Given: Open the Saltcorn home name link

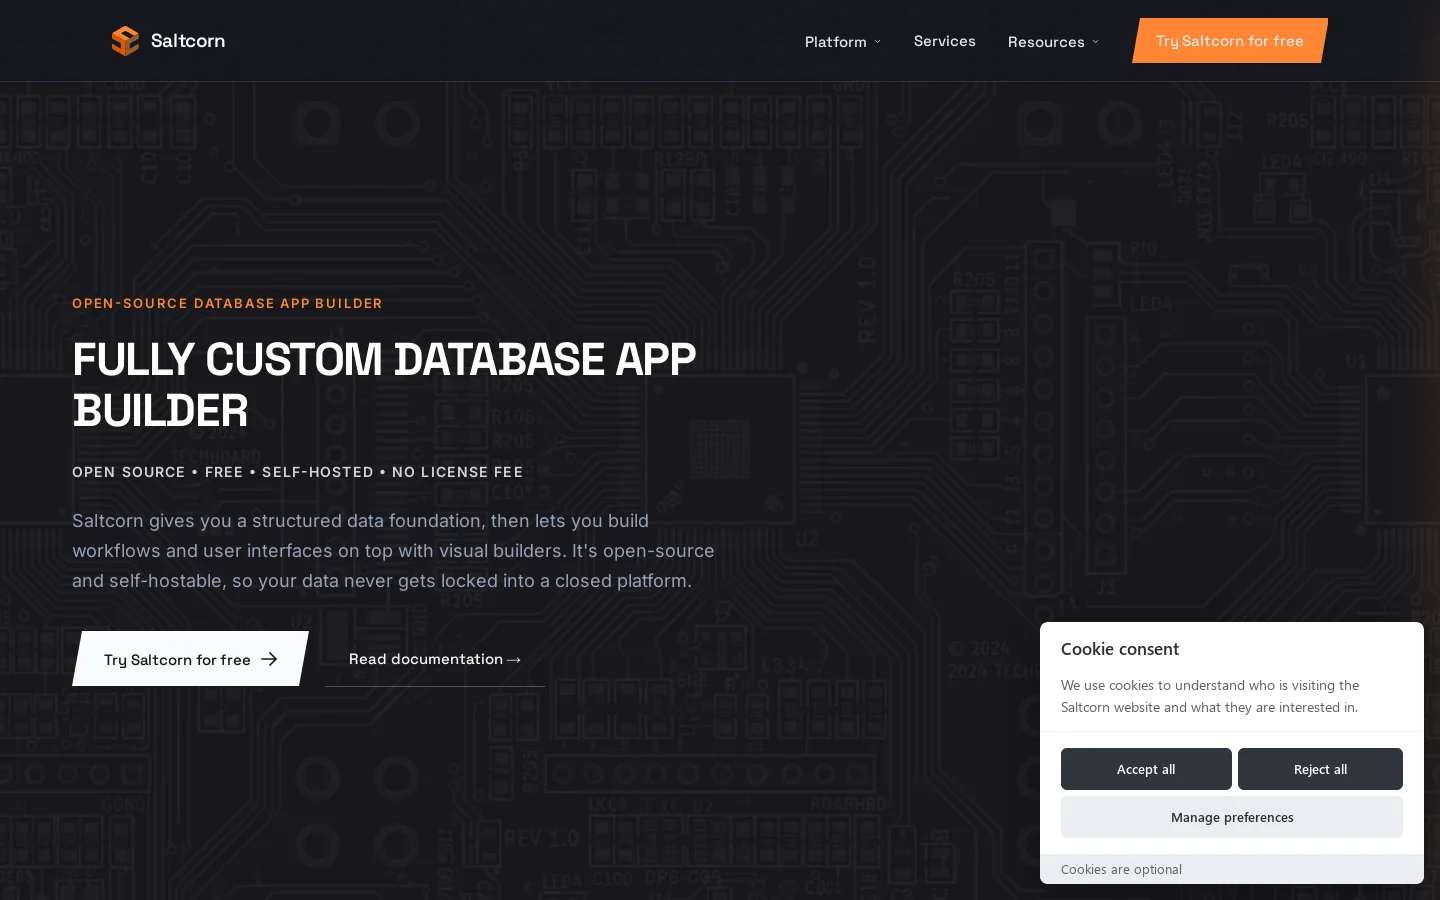Looking at the screenshot, I should click(188, 41).
